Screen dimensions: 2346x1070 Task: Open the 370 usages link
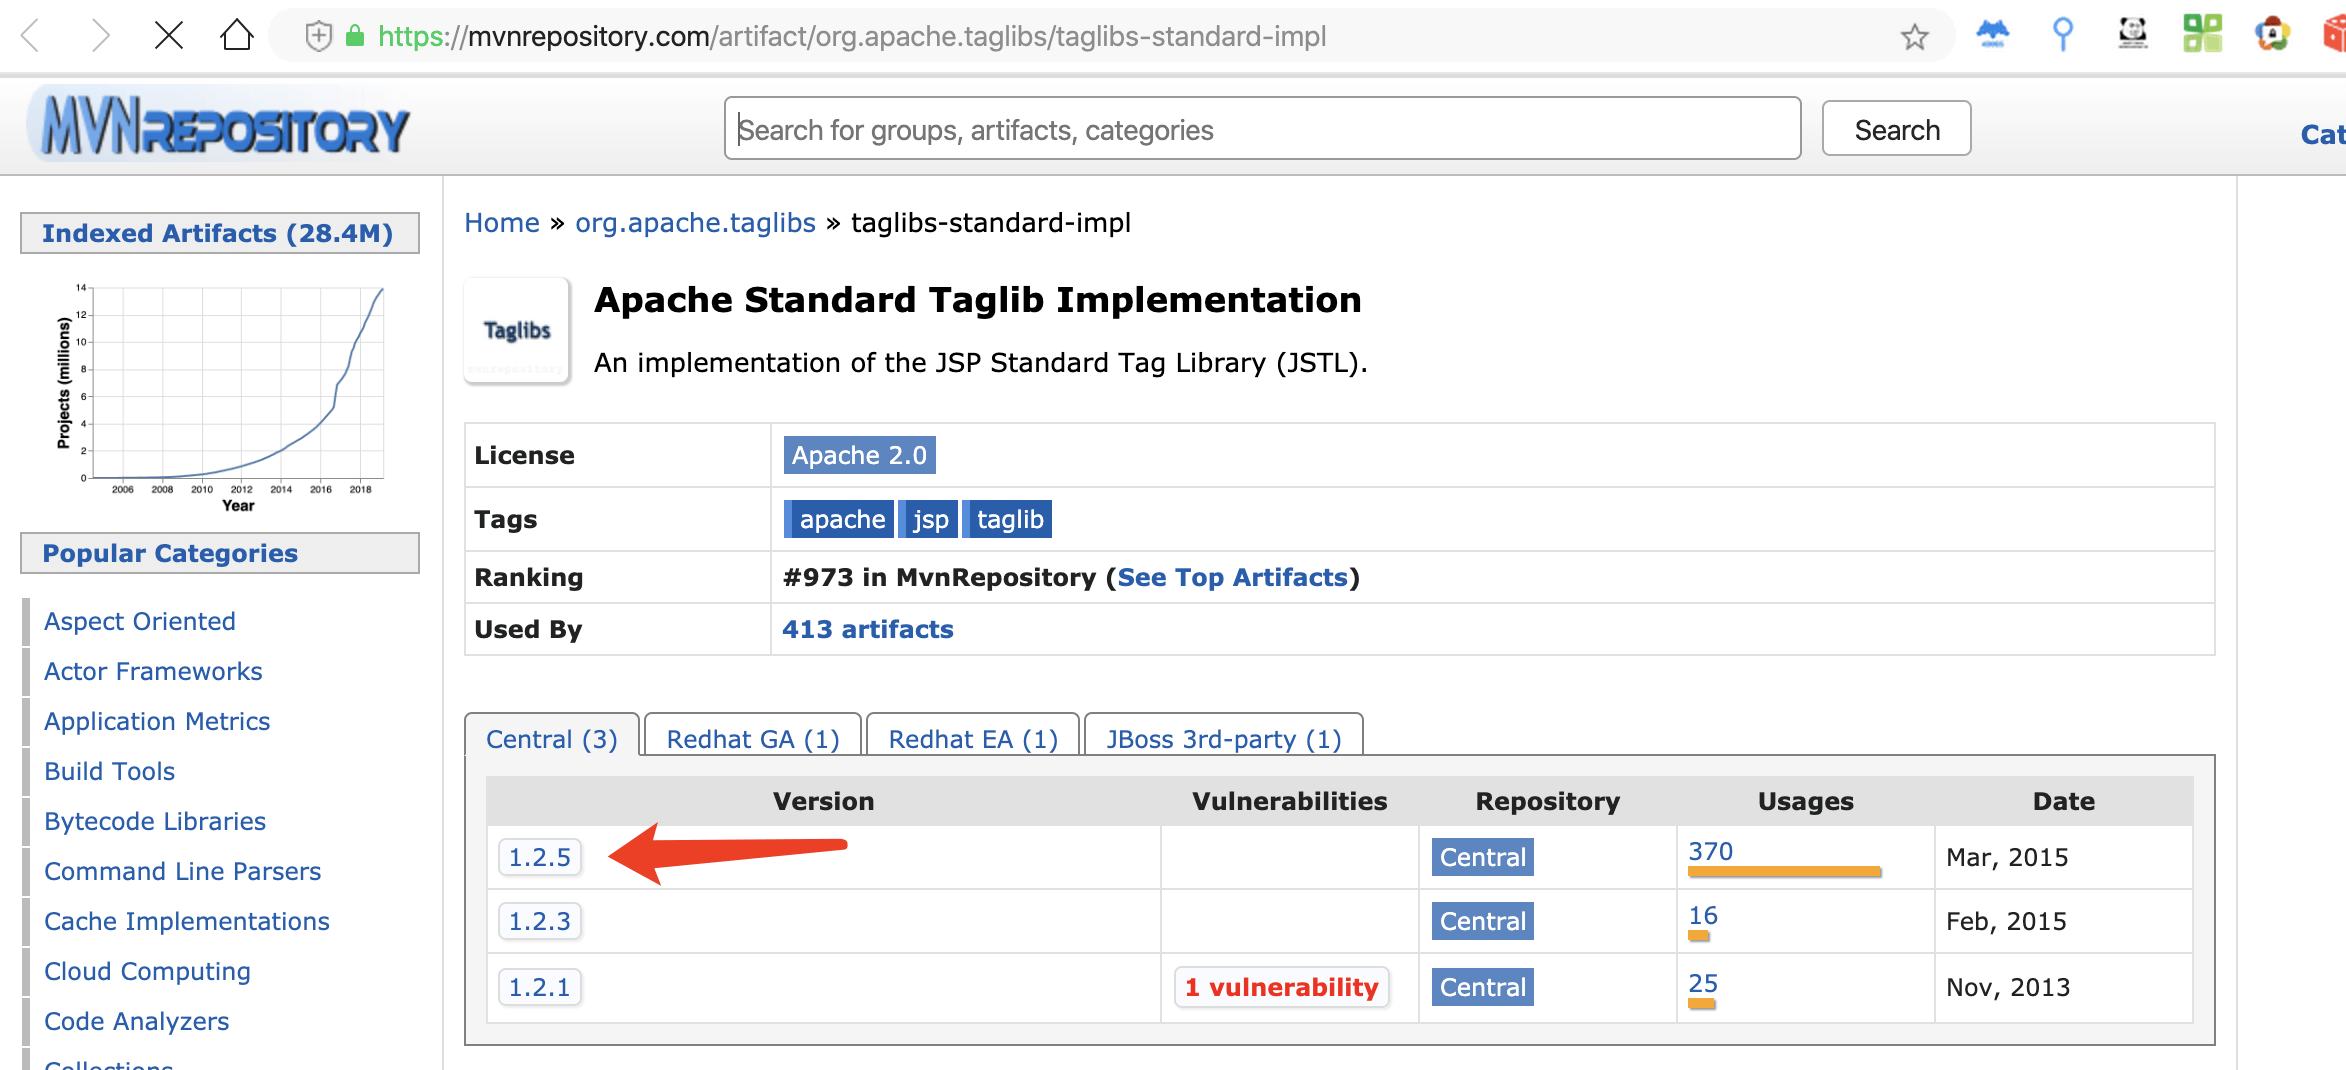coord(1710,851)
